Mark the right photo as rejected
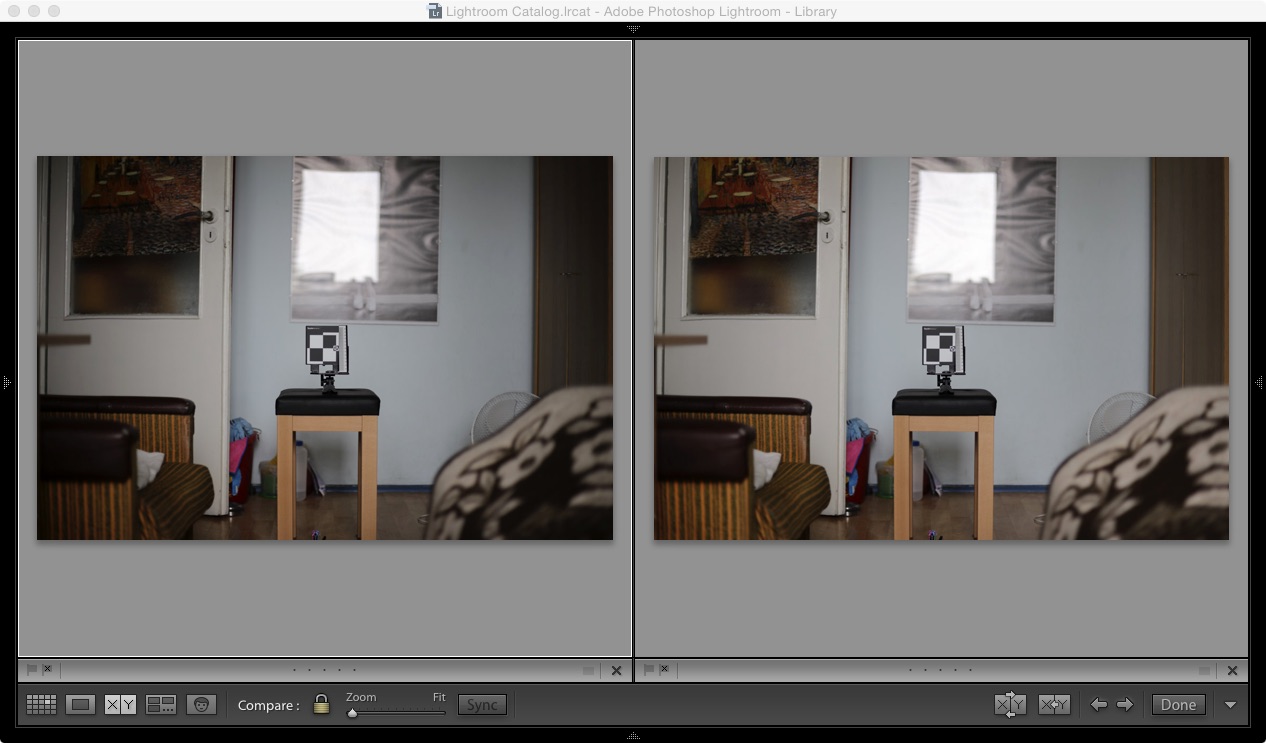This screenshot has width=1266, height=743. 664,670
